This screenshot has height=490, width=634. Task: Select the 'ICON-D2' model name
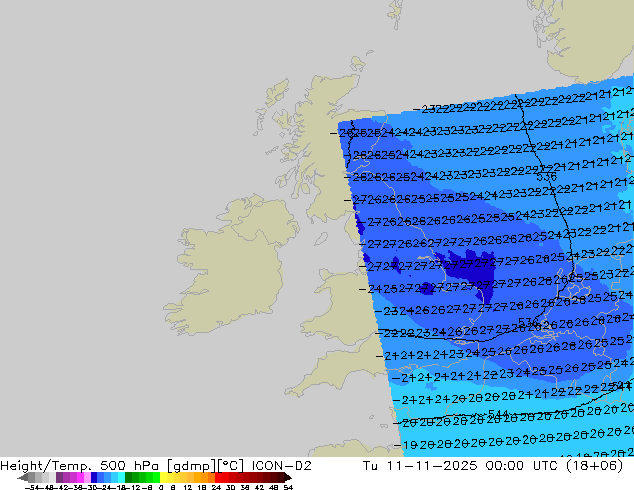(x=281, y=466)
